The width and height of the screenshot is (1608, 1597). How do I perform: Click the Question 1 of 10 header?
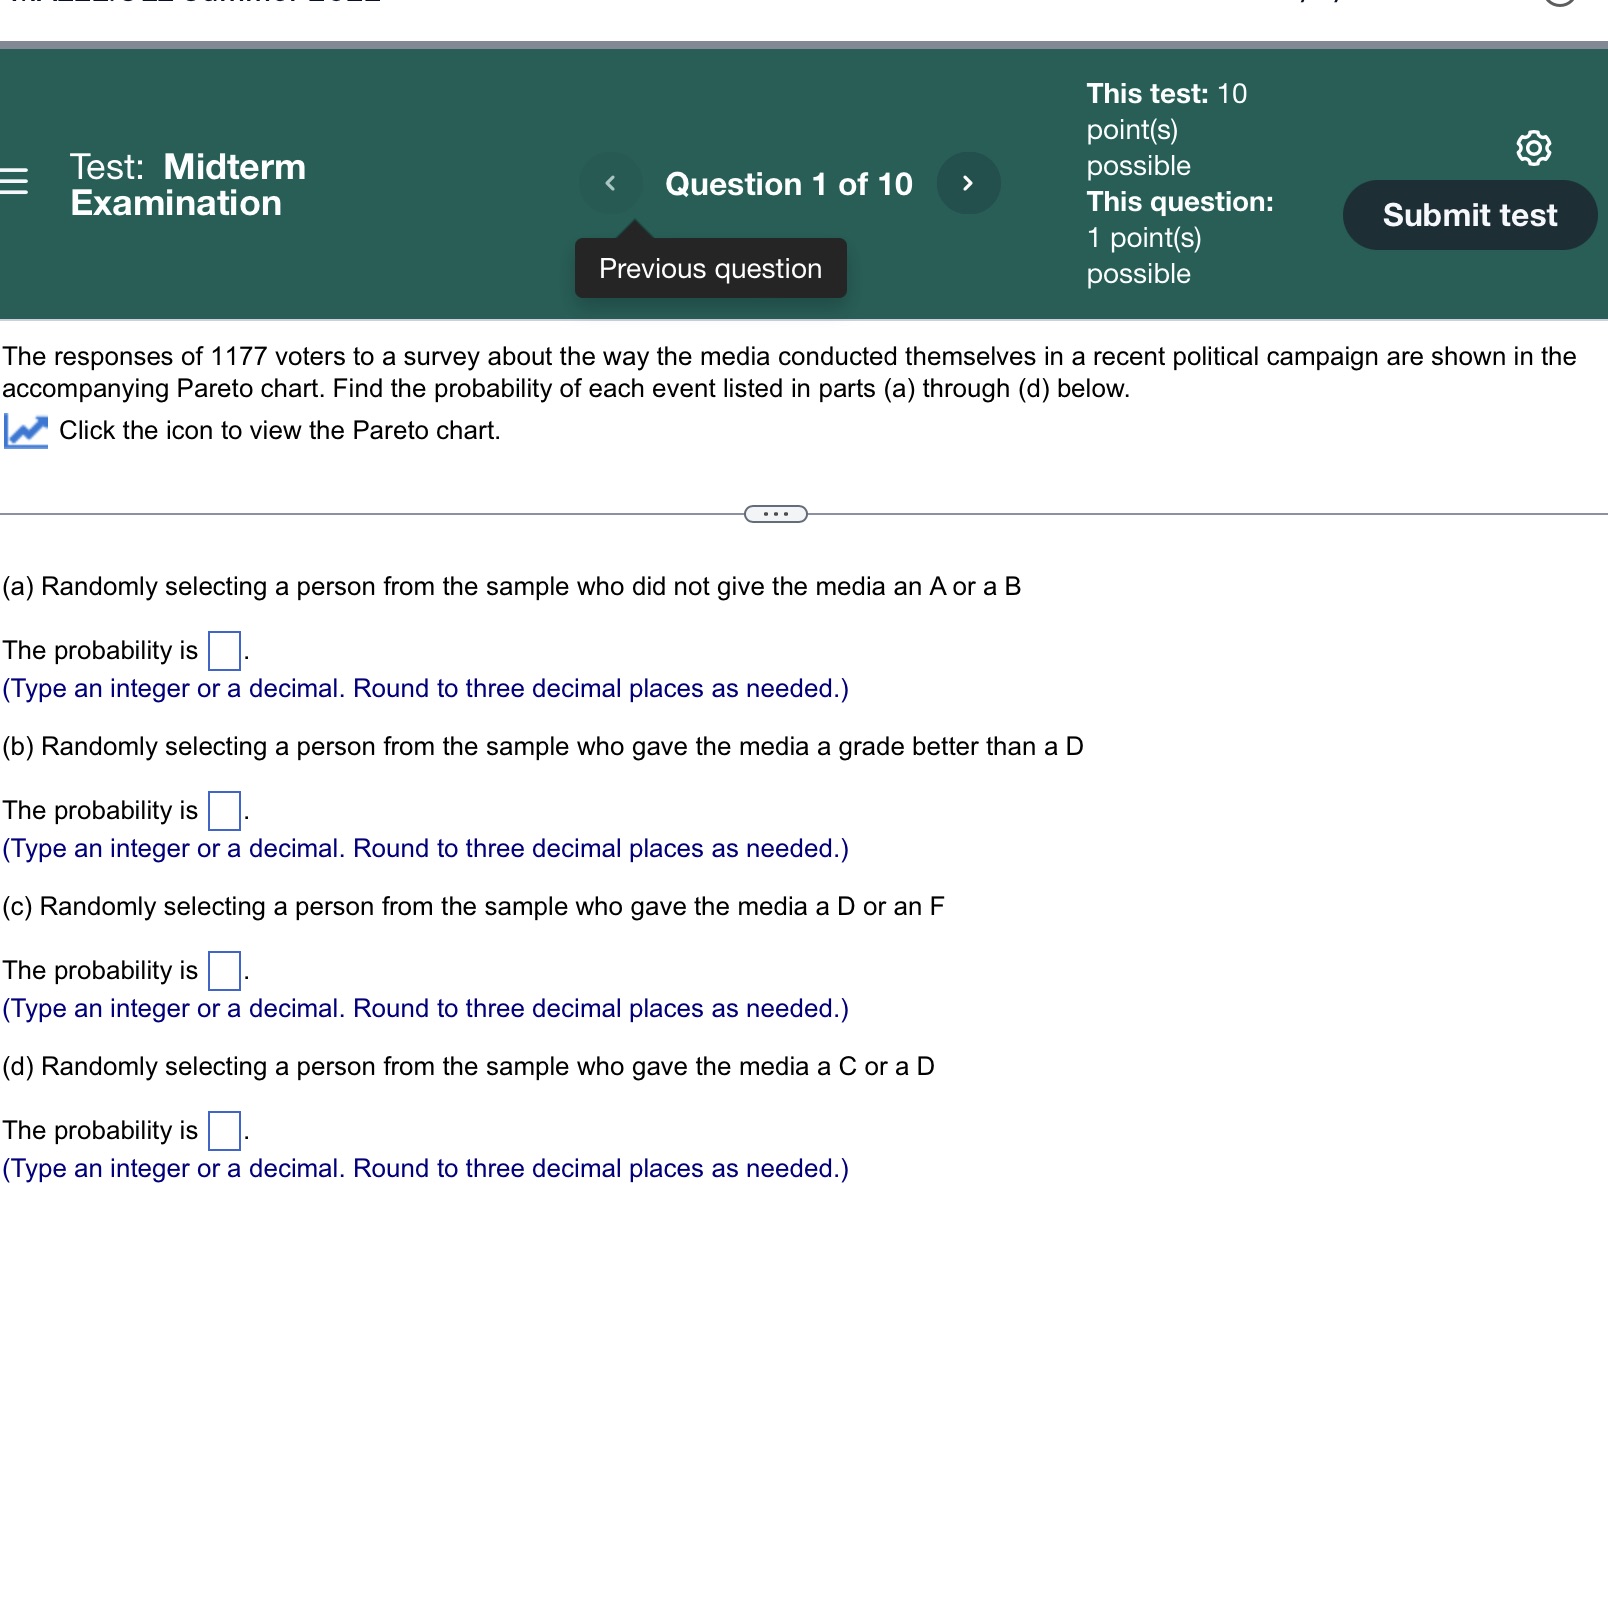[789, 183]
